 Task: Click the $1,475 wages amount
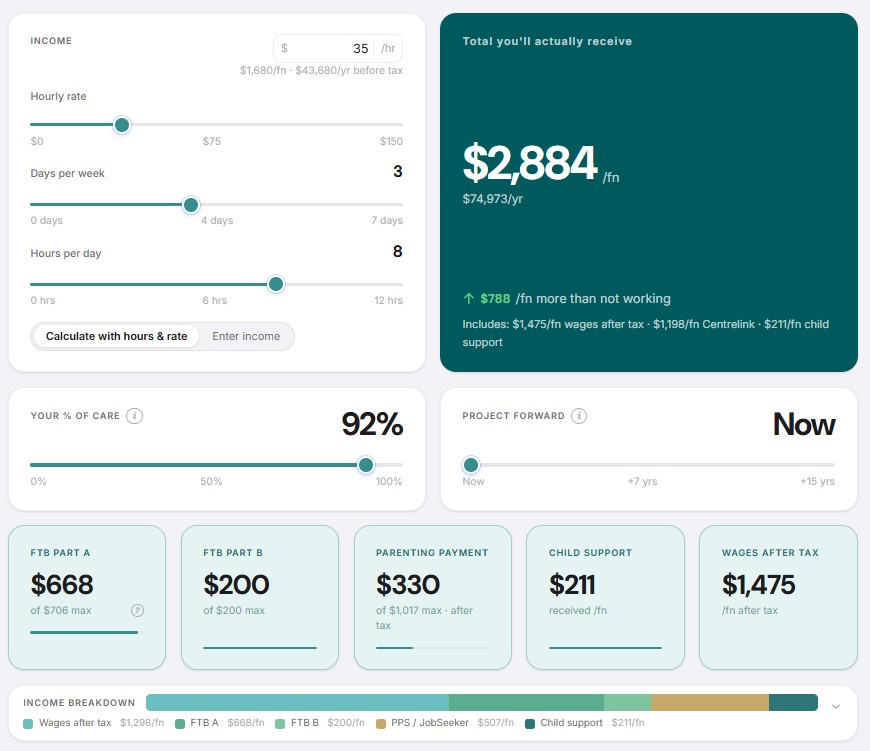point(758,585)
